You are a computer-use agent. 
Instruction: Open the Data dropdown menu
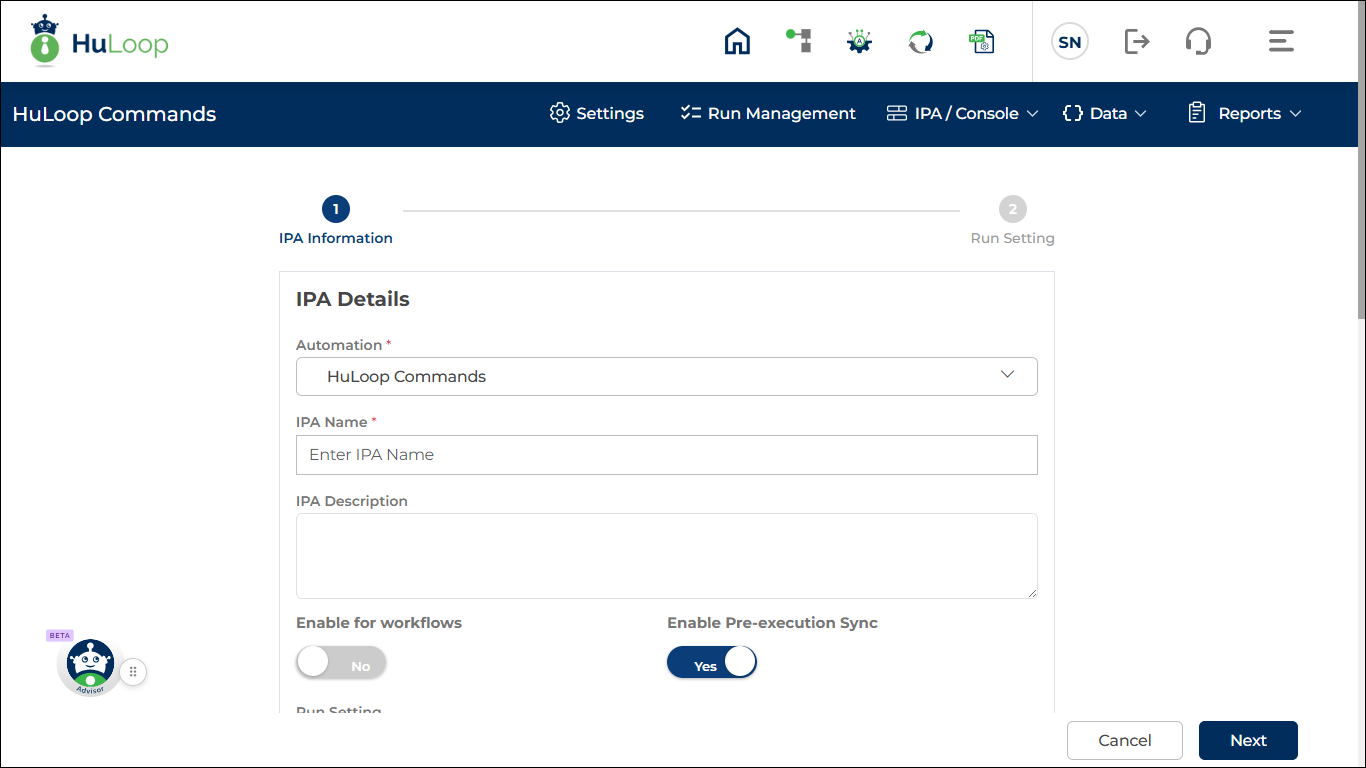coord(1104,114)
